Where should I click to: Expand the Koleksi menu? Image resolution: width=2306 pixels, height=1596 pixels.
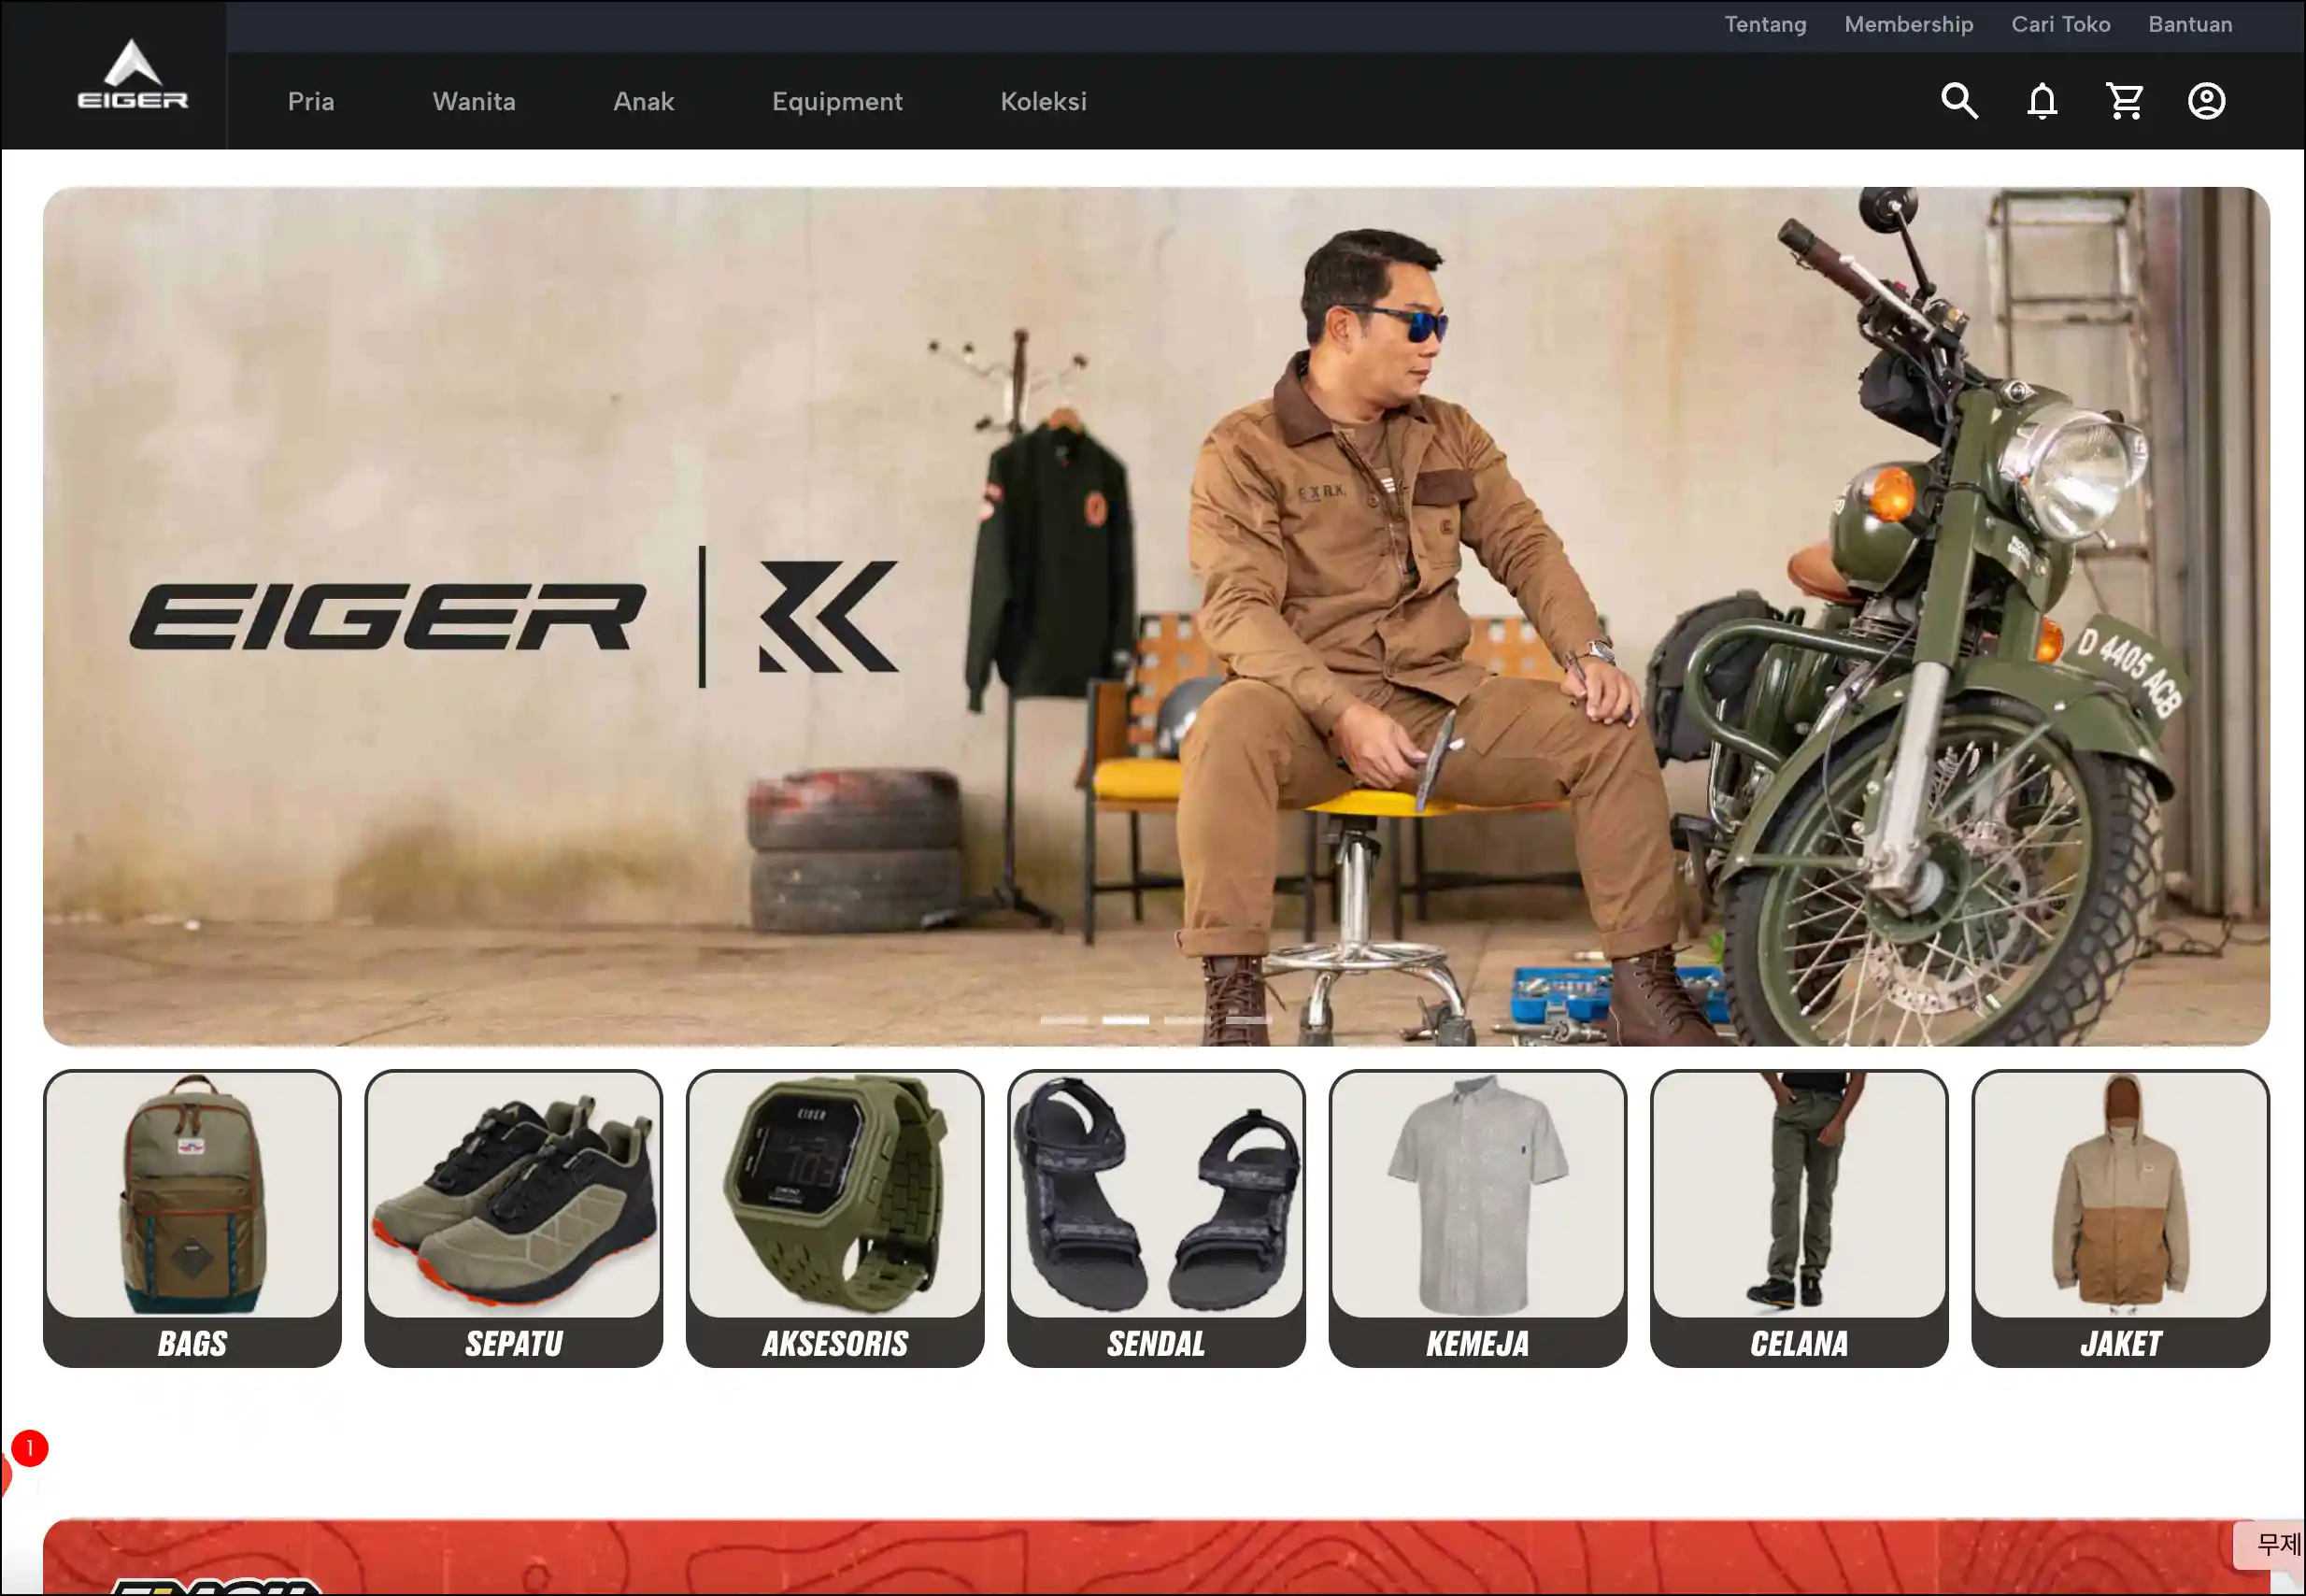click(1043, 102)
